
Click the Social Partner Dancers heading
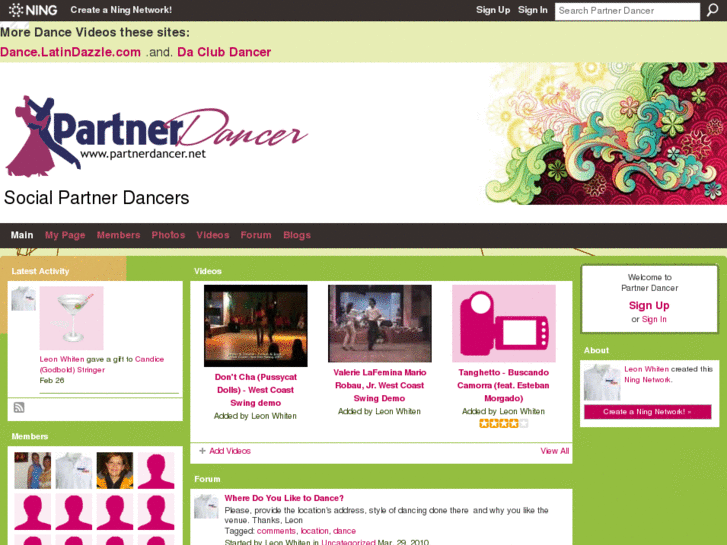point(96,198)
